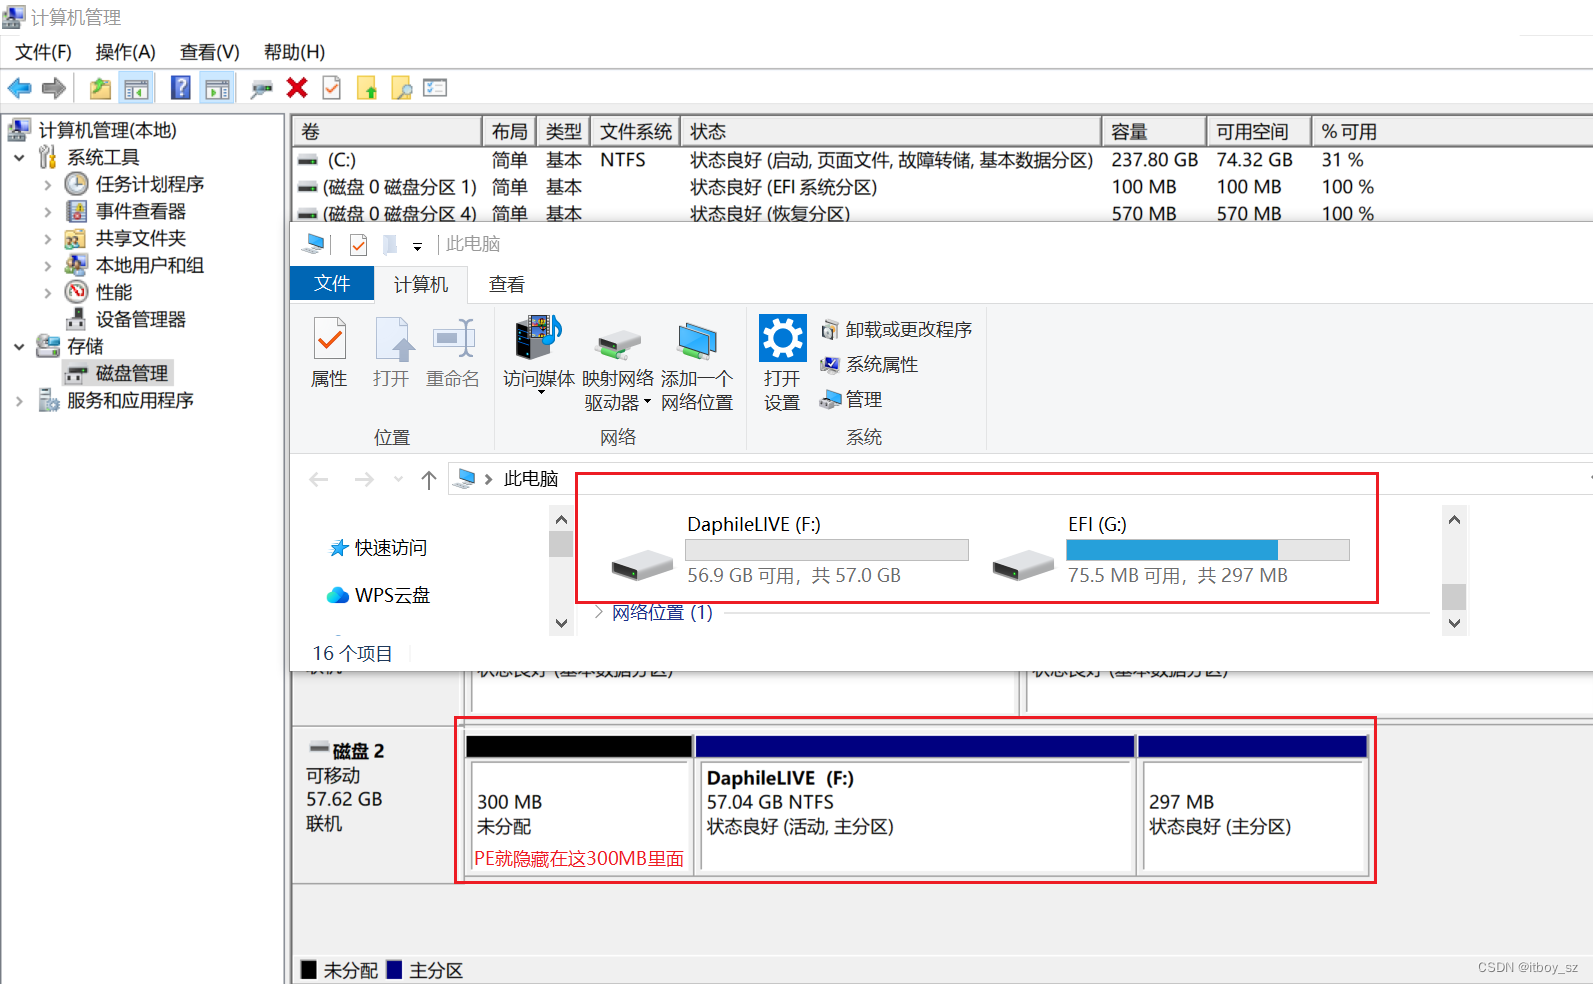Click the disk-with-magnifier toolbar icon
The image size is (1593, 984).
click(261, 88)
